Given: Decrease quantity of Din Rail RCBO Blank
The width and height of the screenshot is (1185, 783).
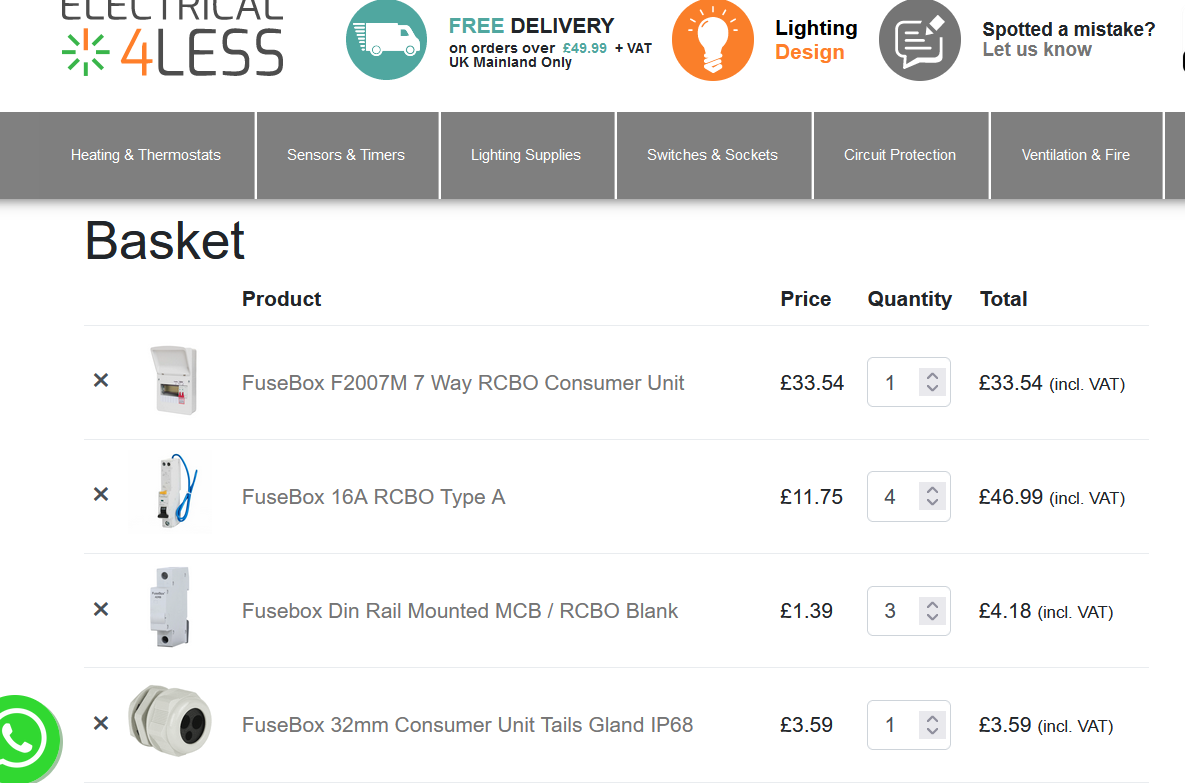Looking at the screenshot, I should pos(933,617).
